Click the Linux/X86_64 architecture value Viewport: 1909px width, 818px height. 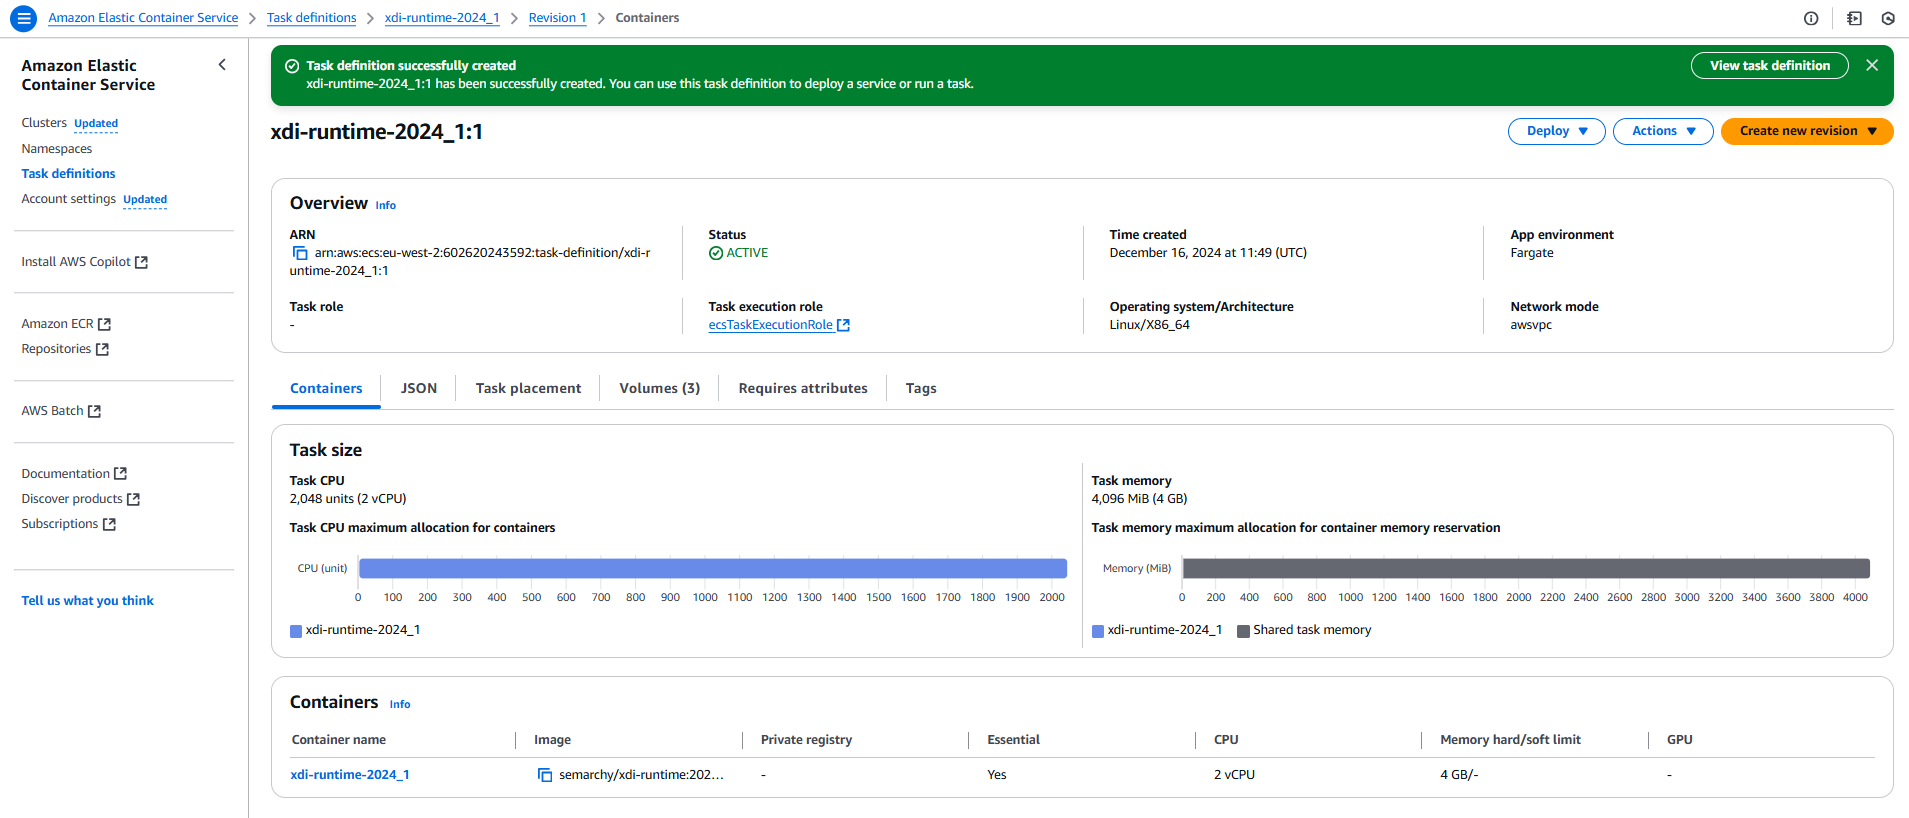pos(1149,325)
